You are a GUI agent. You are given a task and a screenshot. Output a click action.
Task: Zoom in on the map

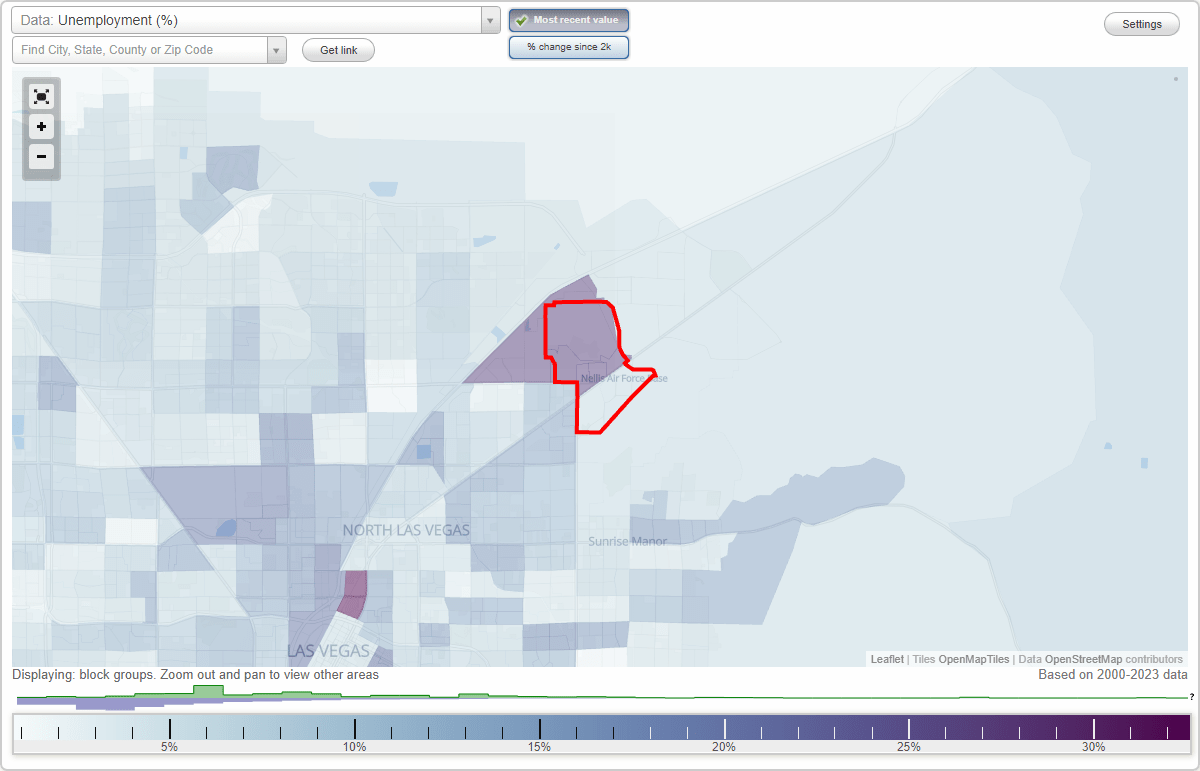coord(41,127)
